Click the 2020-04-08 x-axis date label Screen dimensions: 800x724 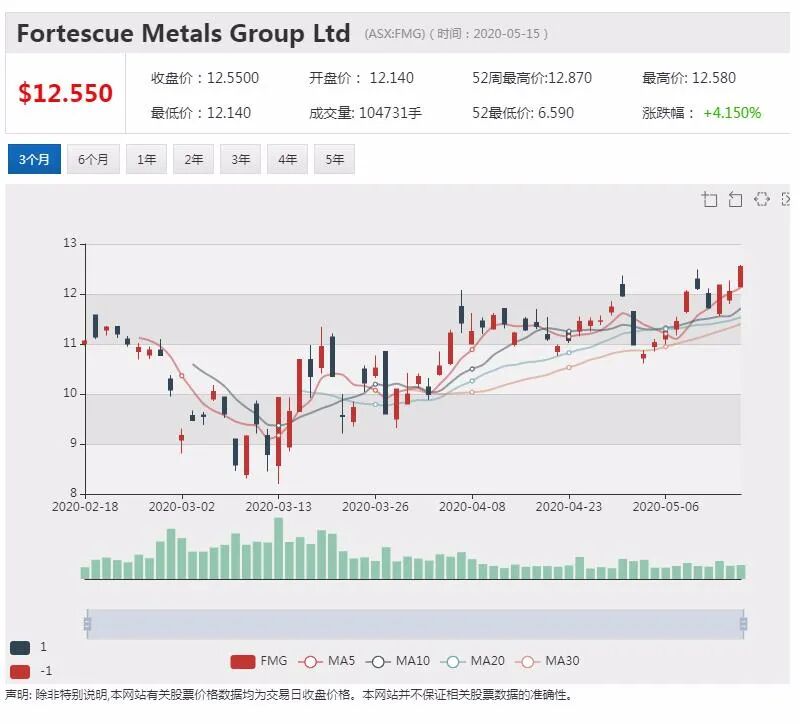472,507
